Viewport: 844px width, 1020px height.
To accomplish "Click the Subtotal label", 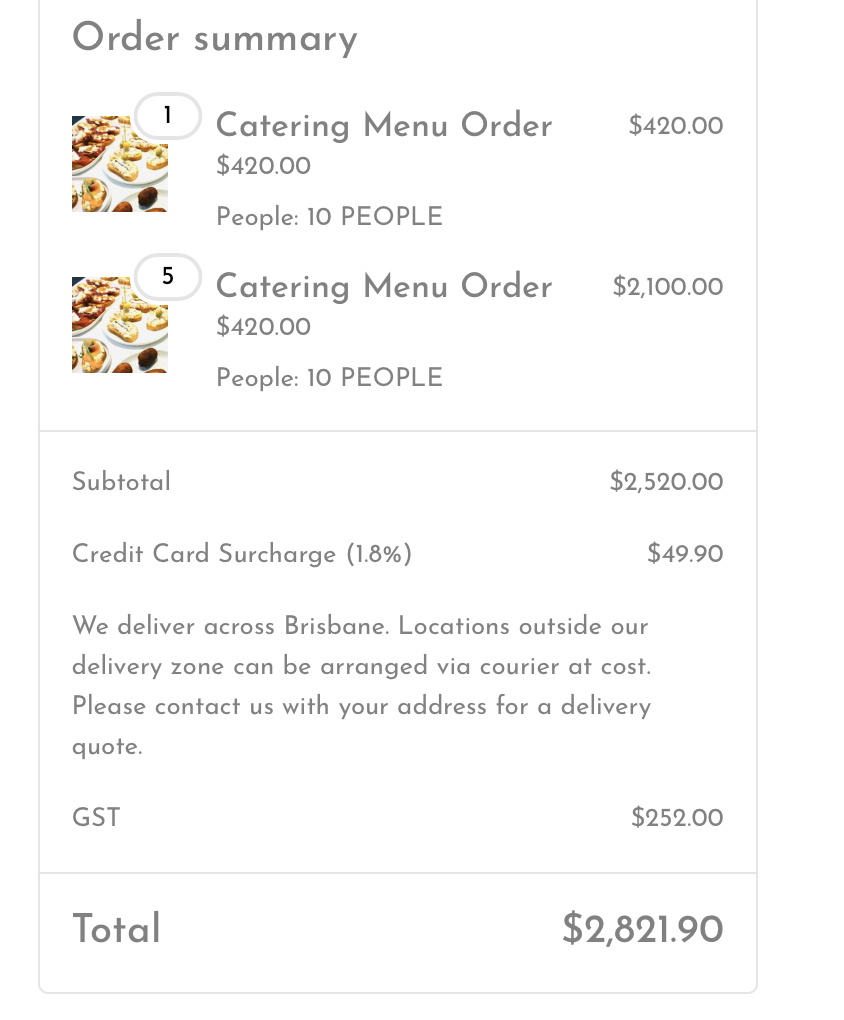I will point(121,482).
